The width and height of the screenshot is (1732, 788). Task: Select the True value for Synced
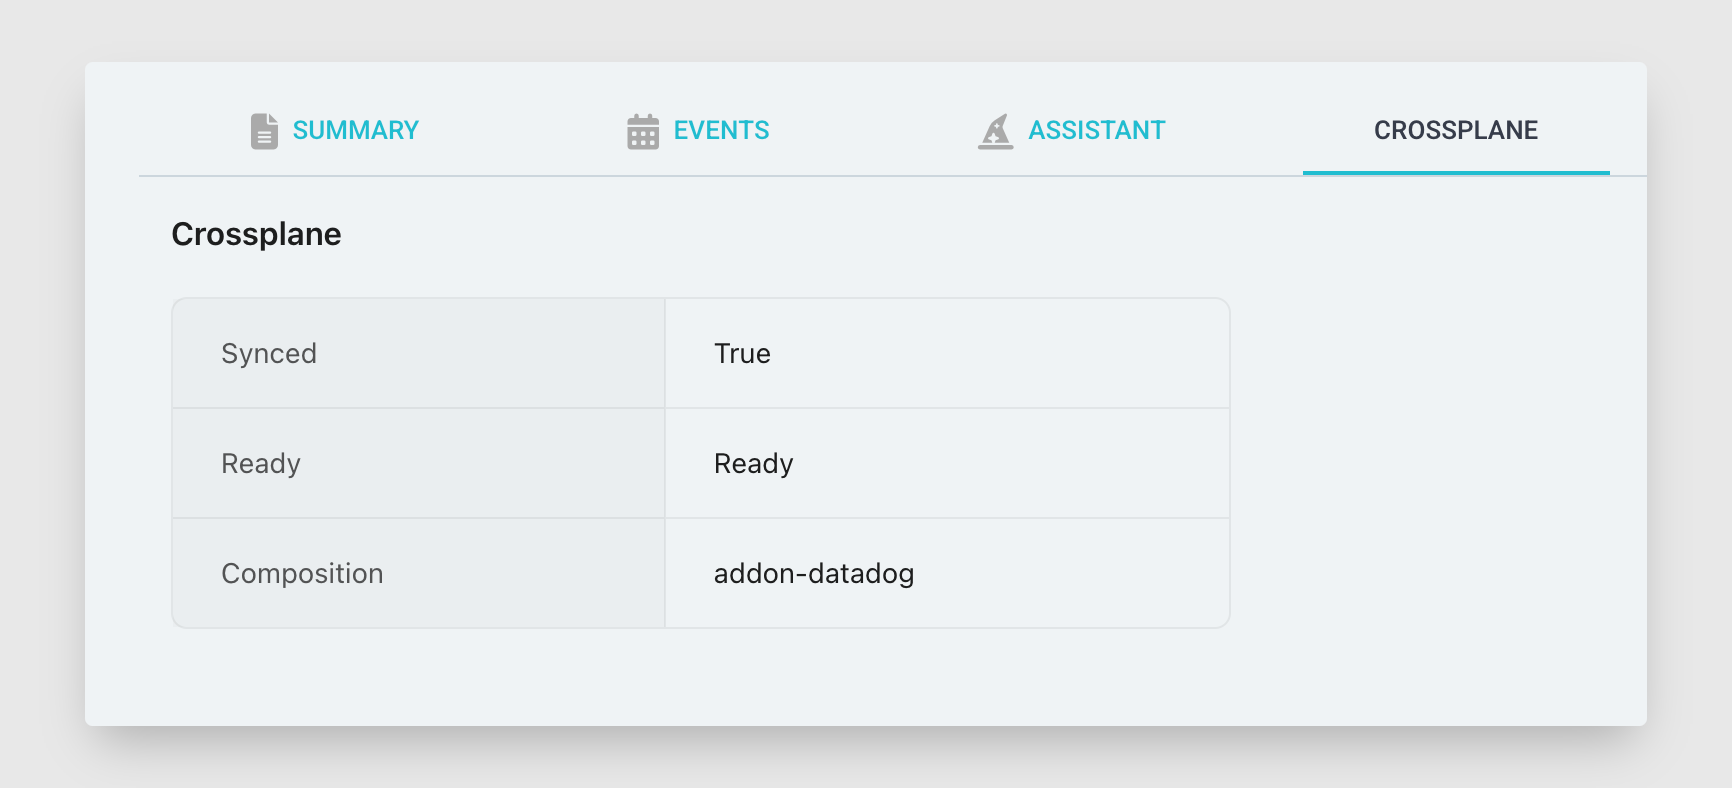point(742,353)
